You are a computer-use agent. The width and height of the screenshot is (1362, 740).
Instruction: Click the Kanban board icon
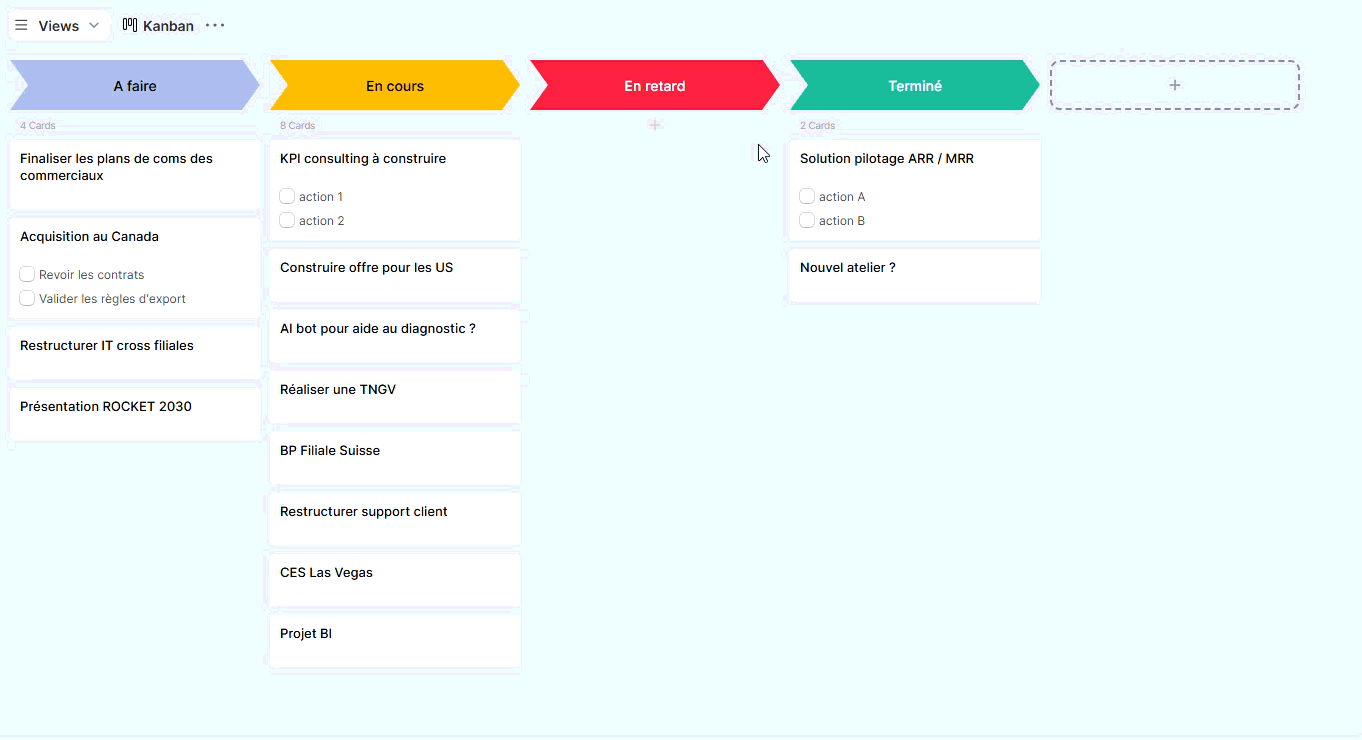point(130,25)
